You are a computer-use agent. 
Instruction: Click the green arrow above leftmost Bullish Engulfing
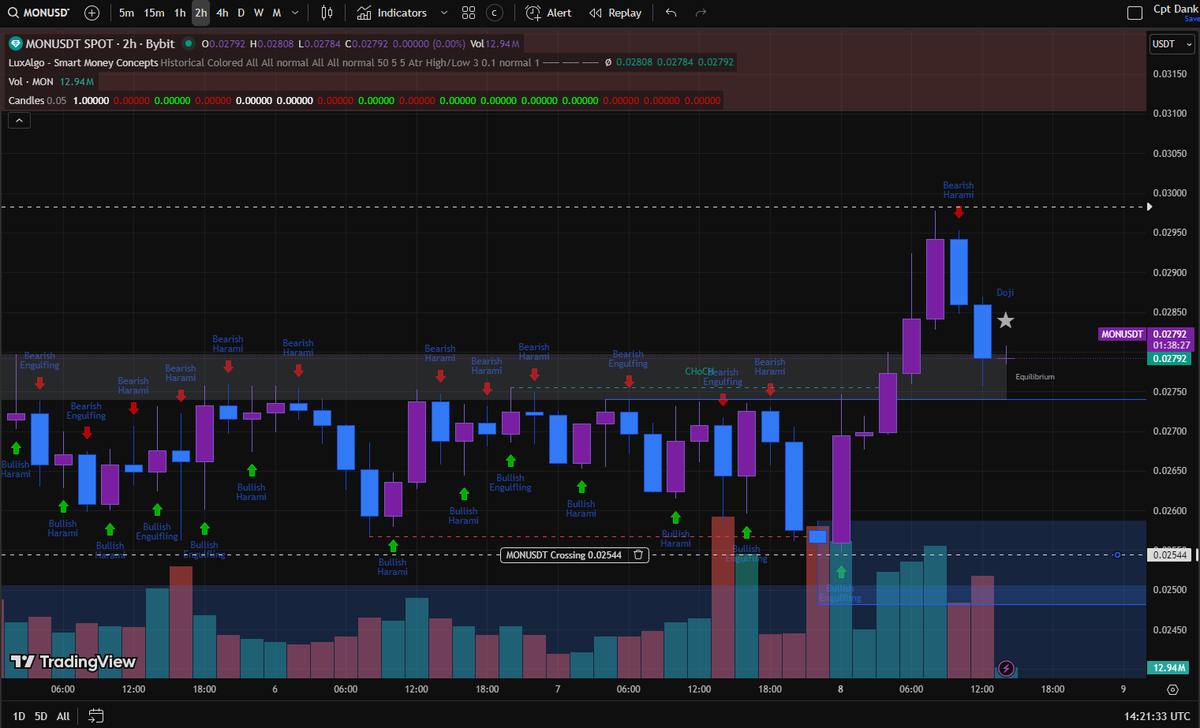click(157, 509)
